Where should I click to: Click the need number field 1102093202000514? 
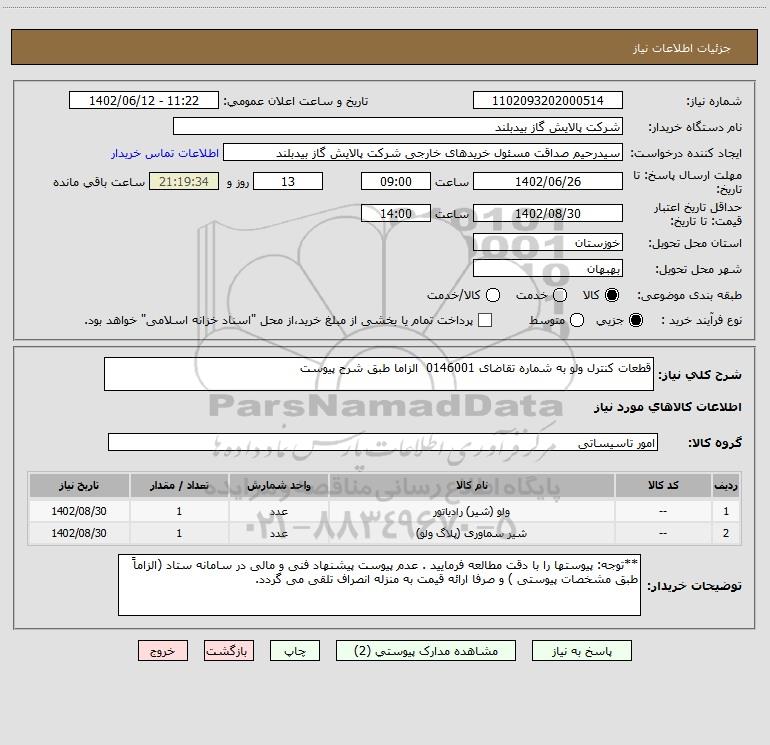(548, 100)
